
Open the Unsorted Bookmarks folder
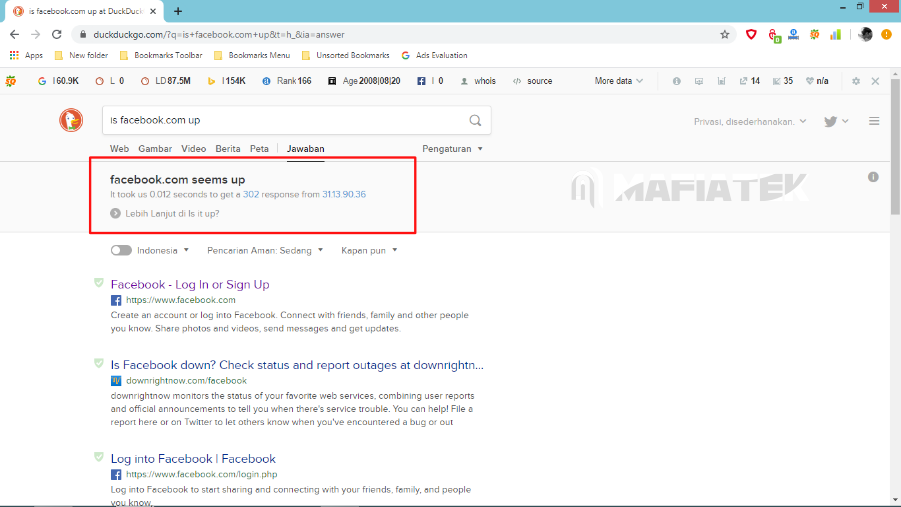[x=345, y=55]
